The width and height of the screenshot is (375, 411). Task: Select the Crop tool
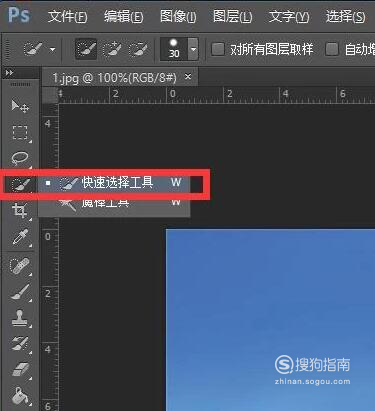(20, 211)
